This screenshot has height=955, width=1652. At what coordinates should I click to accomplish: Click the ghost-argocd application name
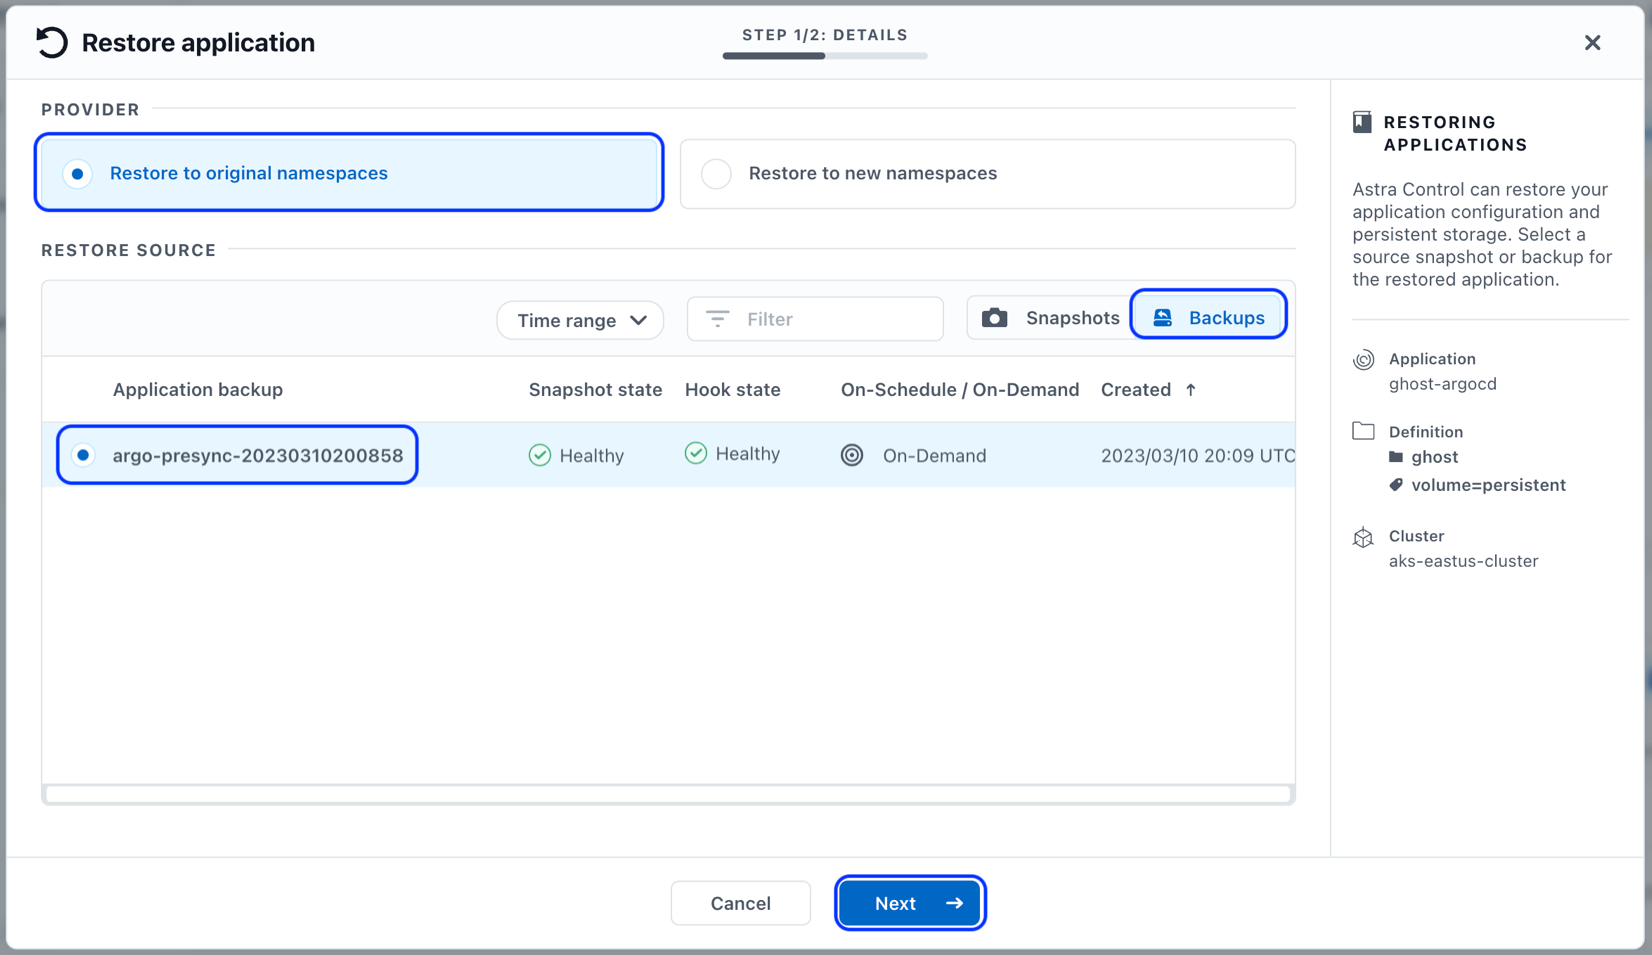(x=1443, y=384)
